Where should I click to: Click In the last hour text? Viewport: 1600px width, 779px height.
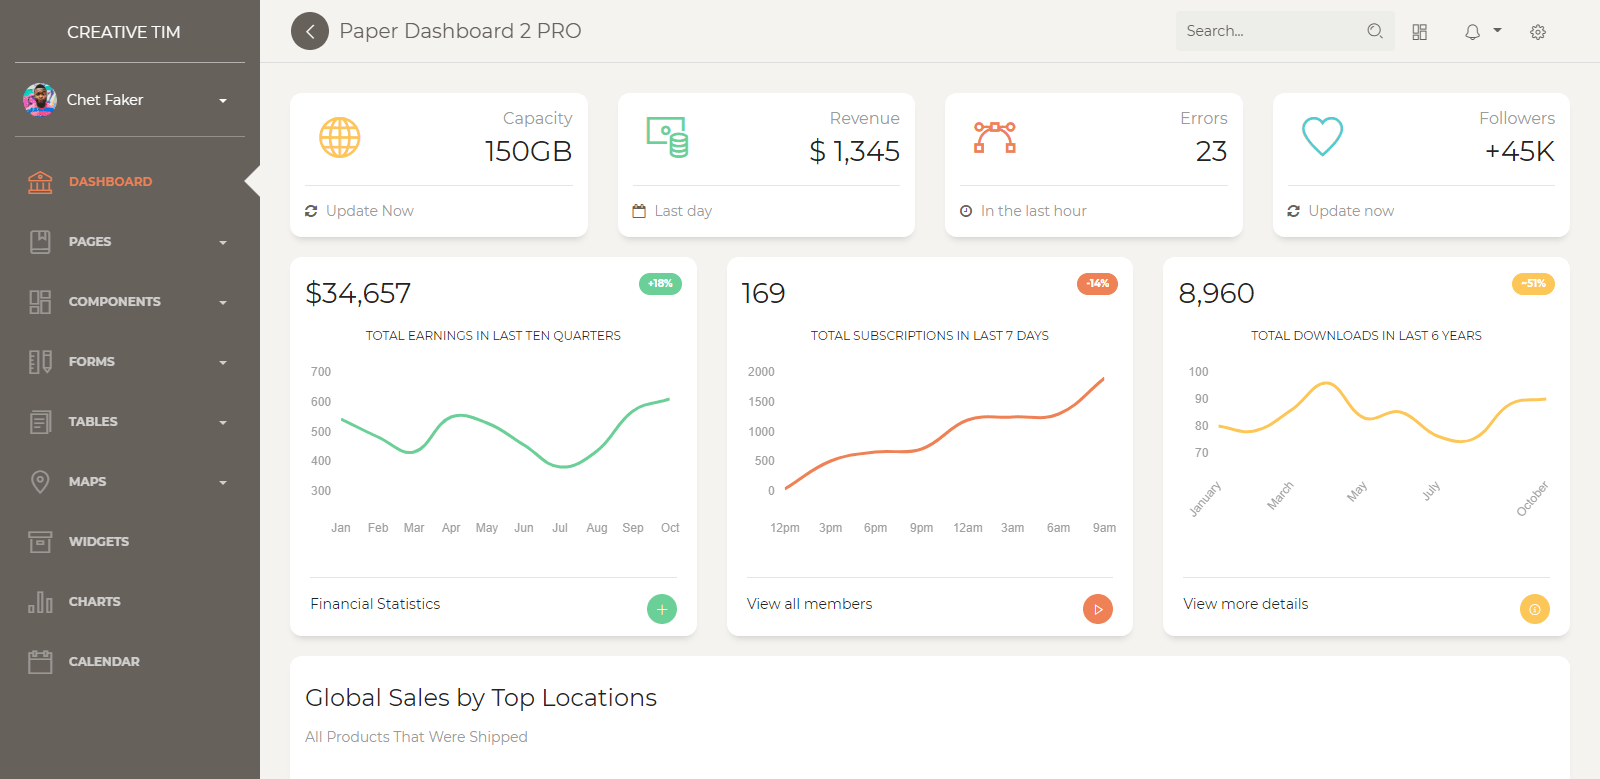pos(1033,211)
